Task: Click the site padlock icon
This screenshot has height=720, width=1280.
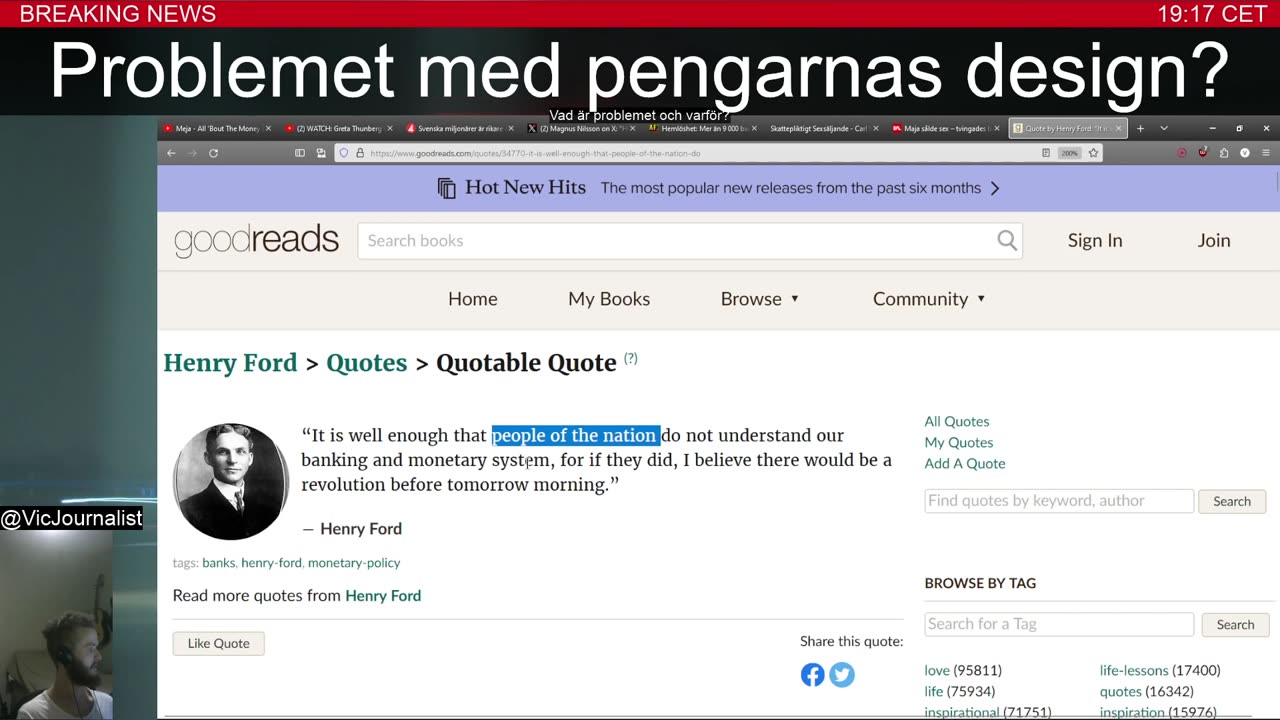Action: (360, 153)
